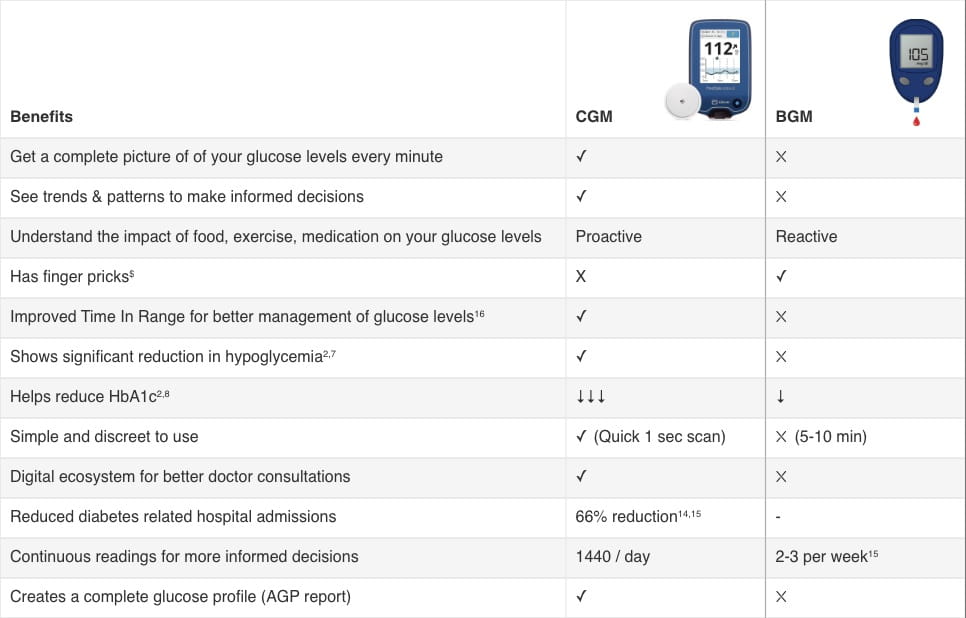
Task: Click the single down arrow in BGM column
Action: 780,397
